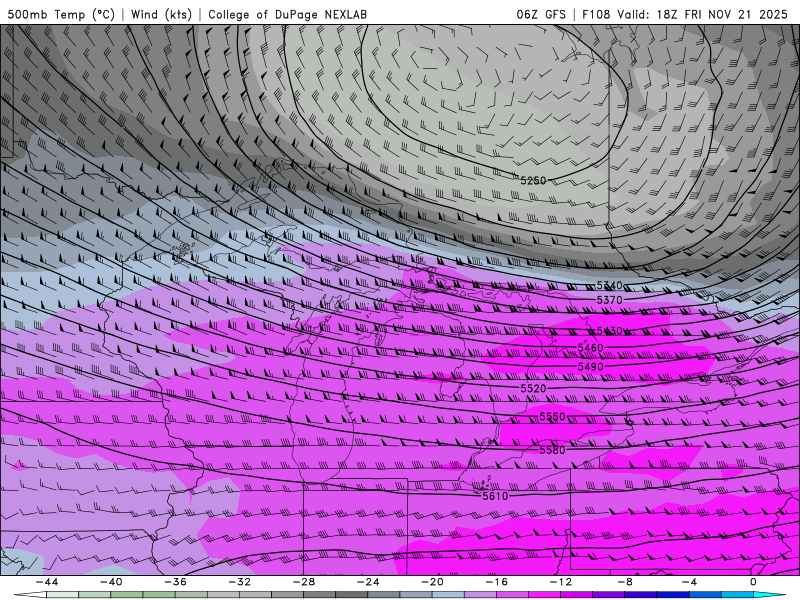This screenshot has width=800, height=600.
Task: Click the -8 colorbar tick label
Action: click(626, 582)
